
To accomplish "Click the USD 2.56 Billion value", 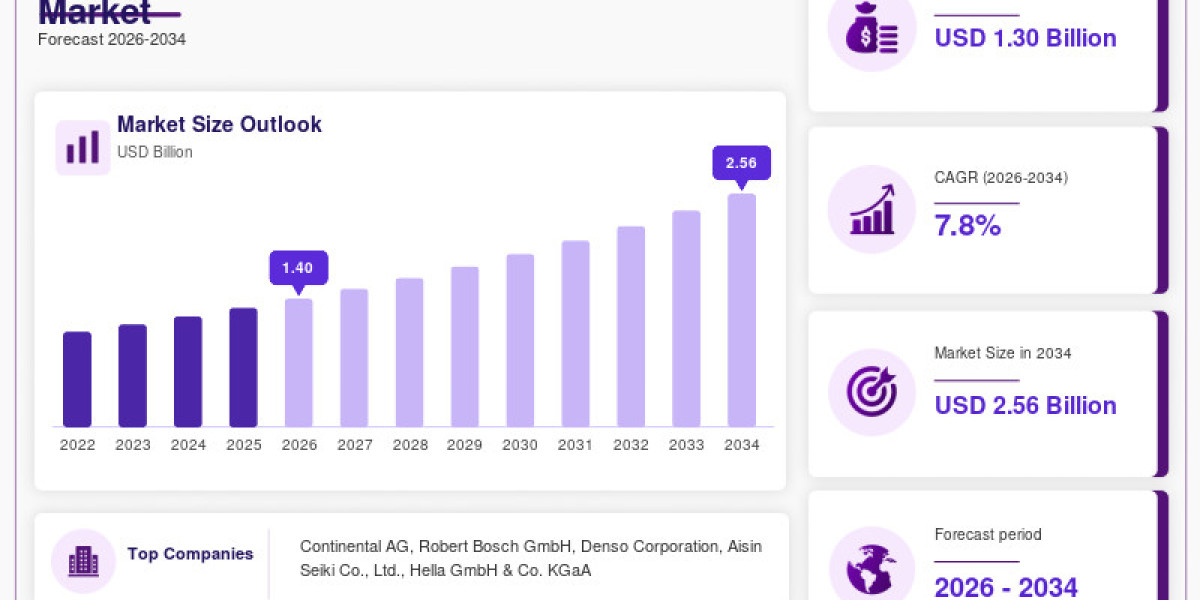I will click(1025, 405).
